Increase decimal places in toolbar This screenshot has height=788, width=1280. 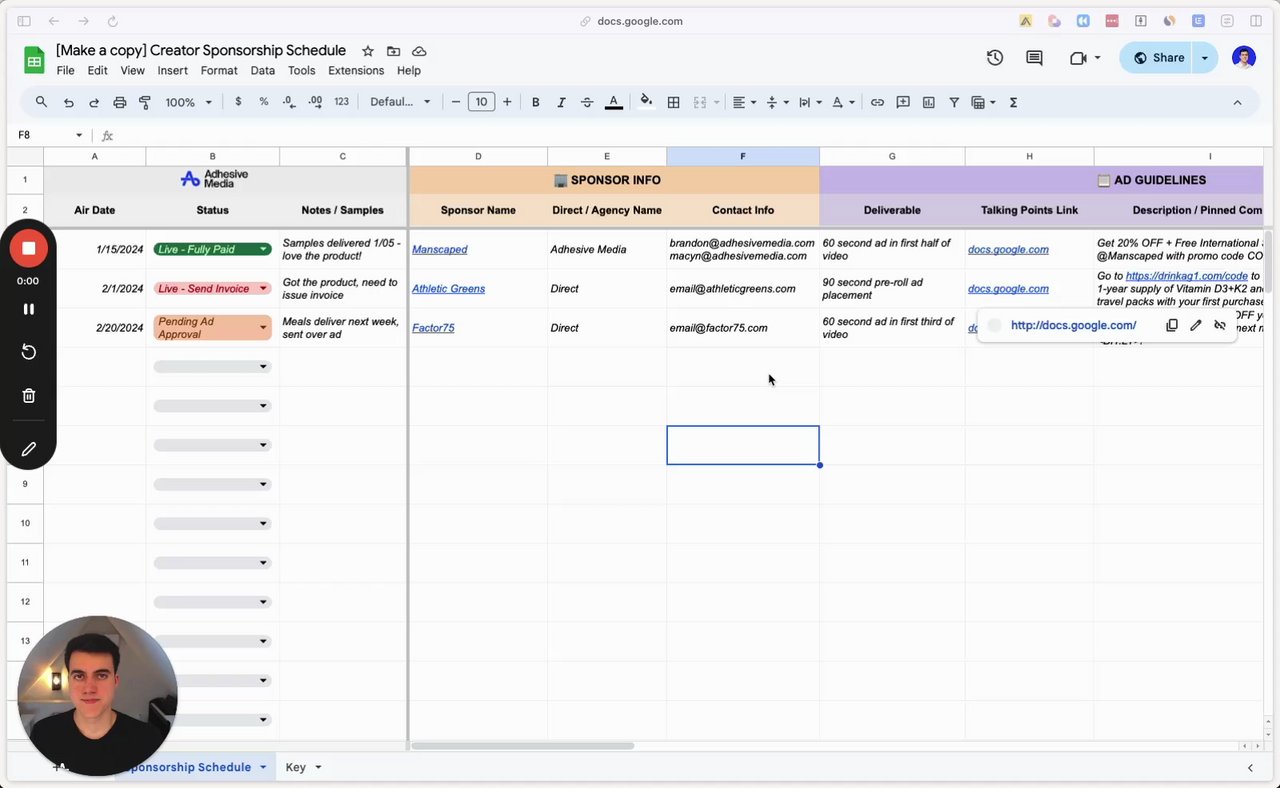pyautogui.click(x=315, y=102)
